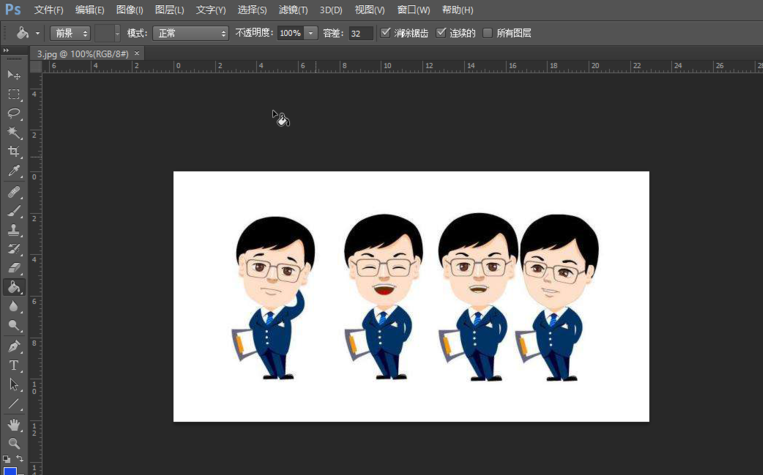Click the blue foreground color swatch
763x475 pixels.
pos(10,470)
